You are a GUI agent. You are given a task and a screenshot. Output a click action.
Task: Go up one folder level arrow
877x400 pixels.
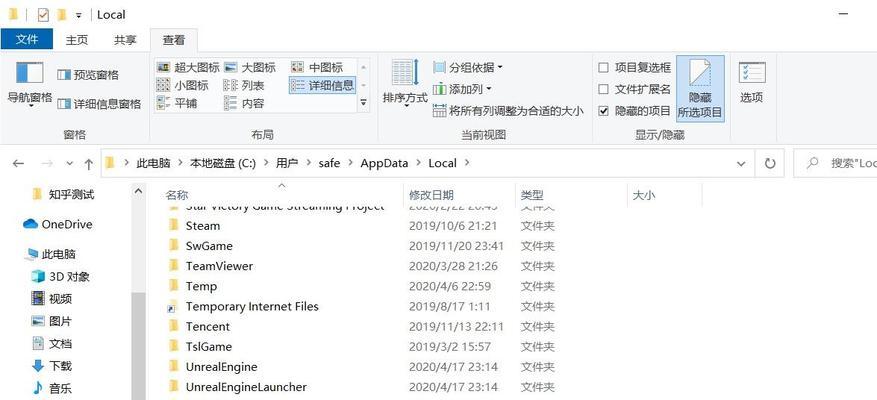point(88,163)
